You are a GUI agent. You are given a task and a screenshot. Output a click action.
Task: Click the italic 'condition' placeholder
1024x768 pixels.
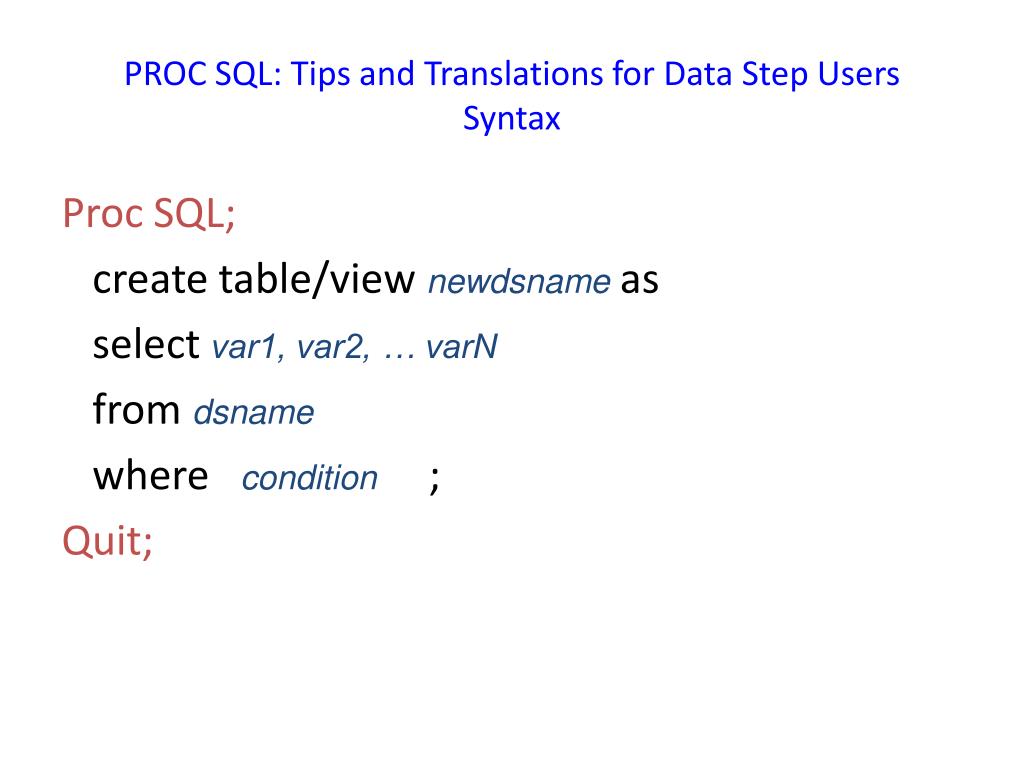310,478
